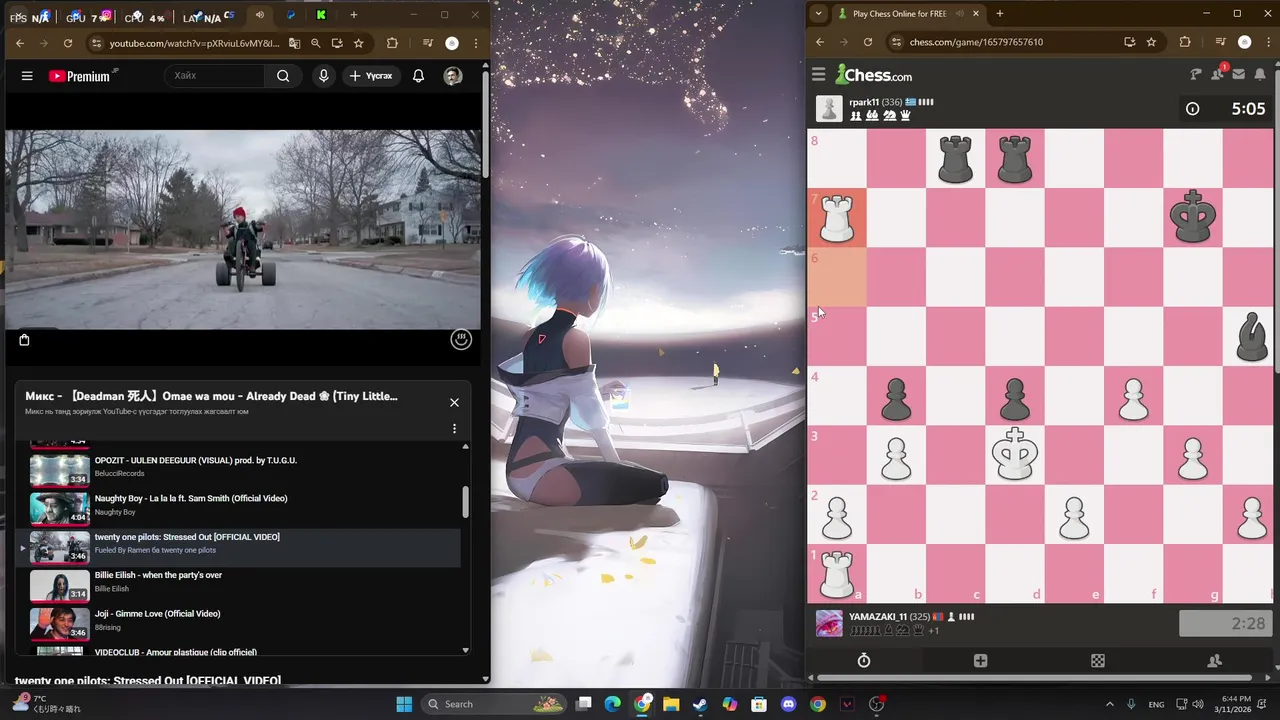Click the YouTube search magnifier button
Screen dimensions: 1280x720
pos(283,76)
